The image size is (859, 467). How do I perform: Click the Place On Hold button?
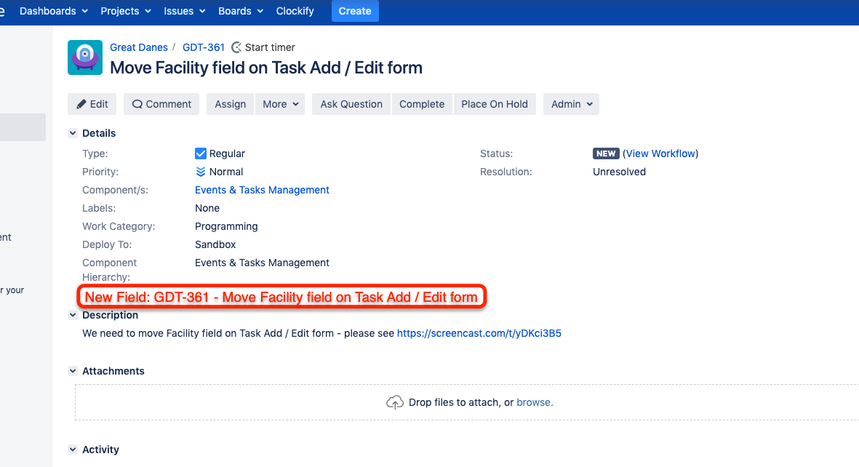(494, 104)
